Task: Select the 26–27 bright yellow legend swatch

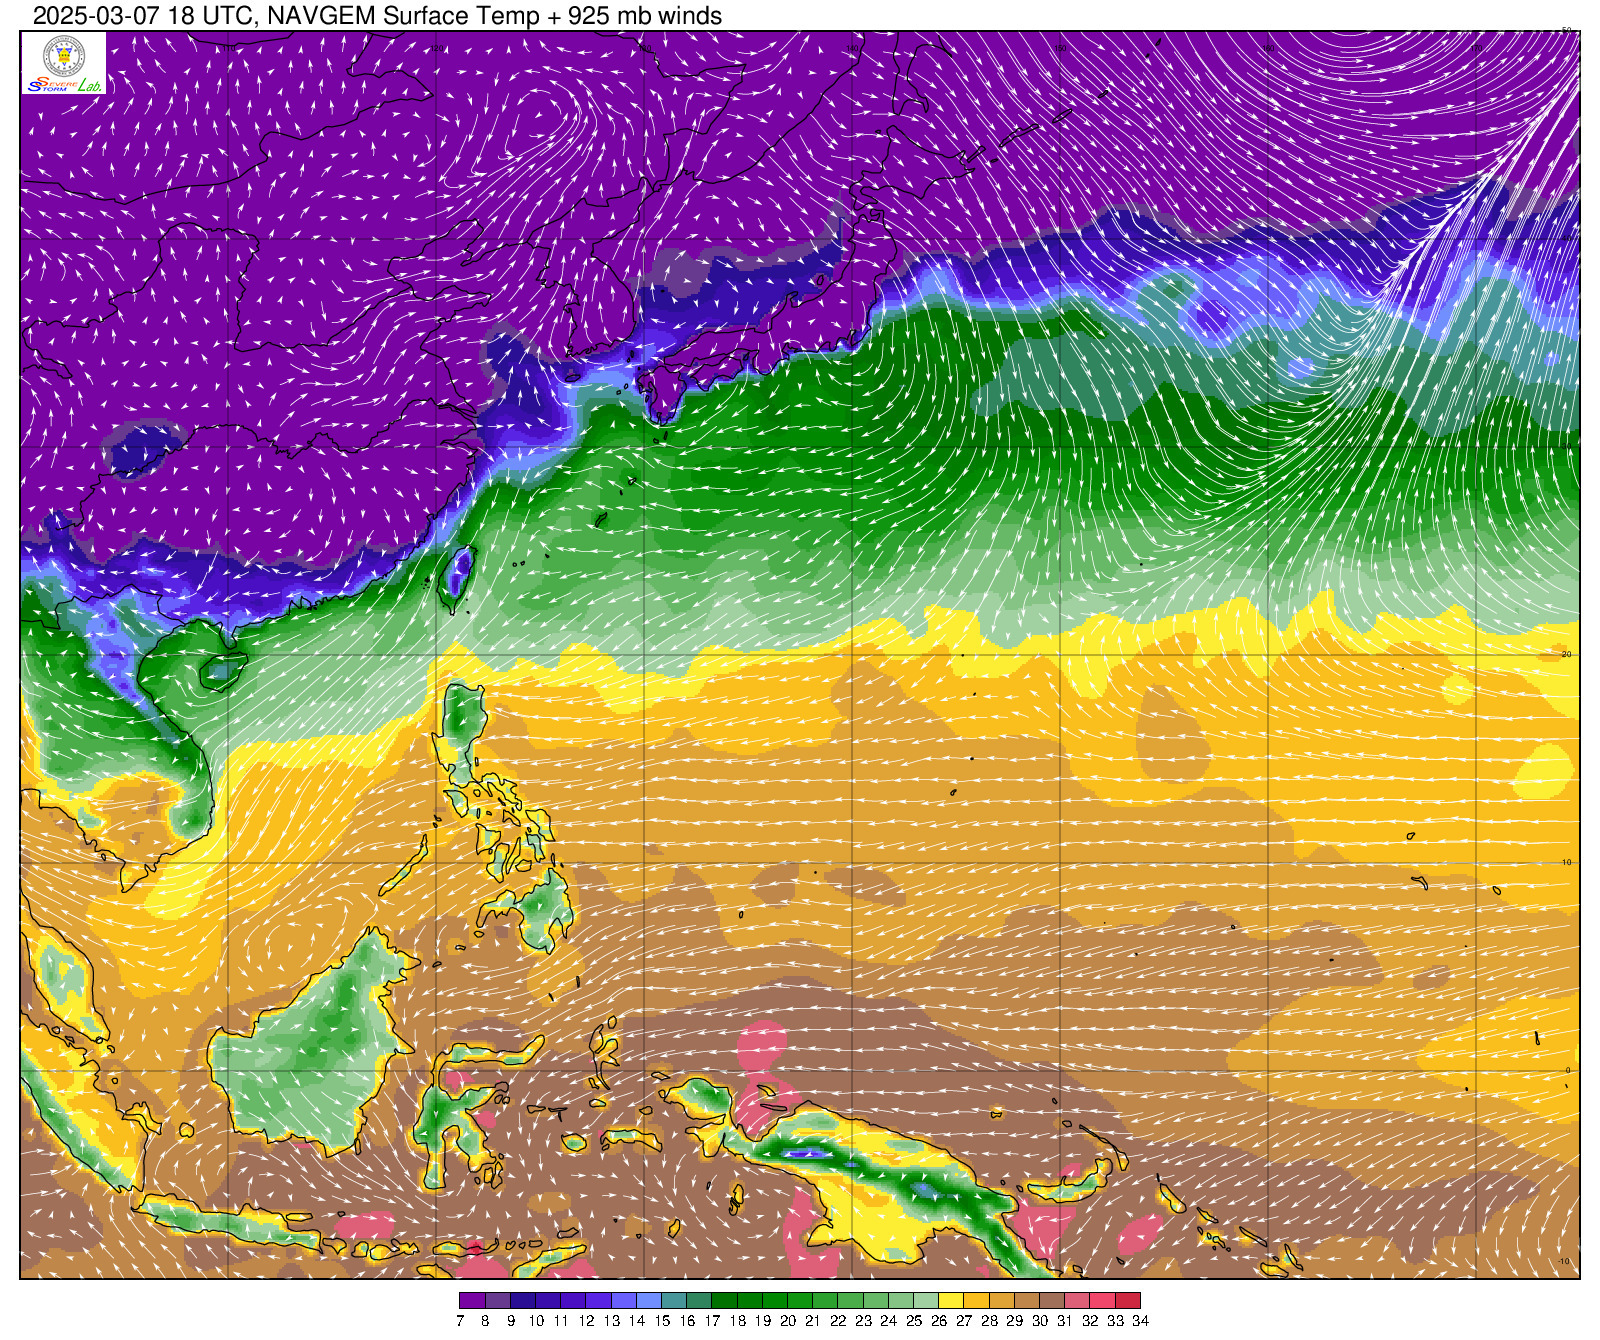Action: pyautogui.click(x=951, y=1301)
